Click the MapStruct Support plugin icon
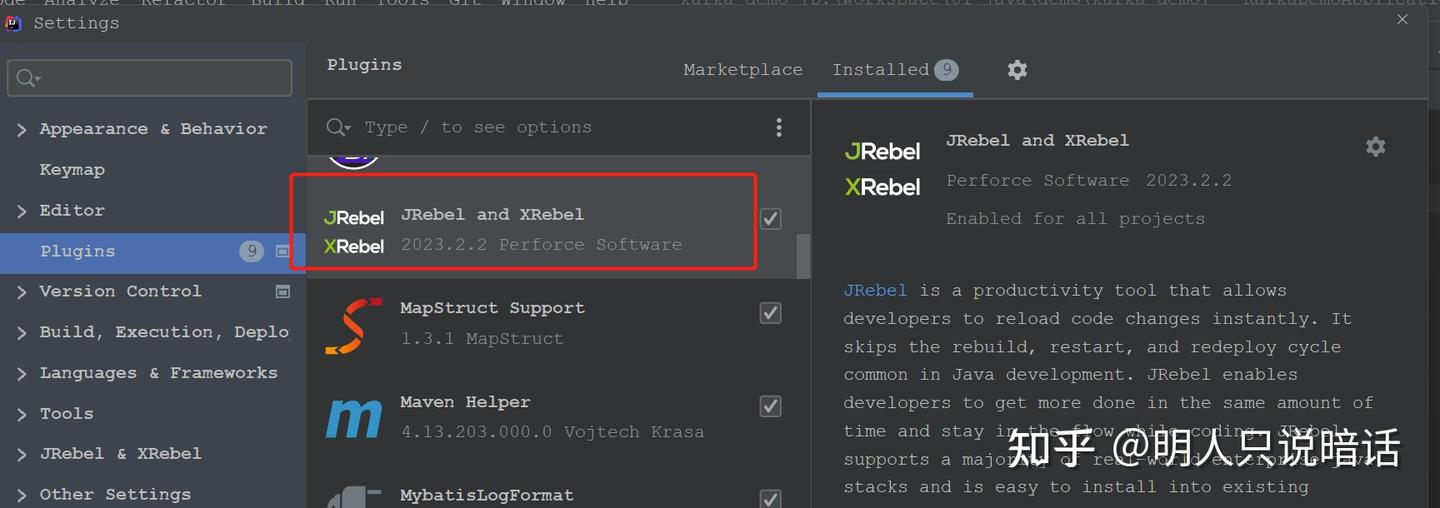This screenshot has height=508, width=1440. (x=354, y=325)
